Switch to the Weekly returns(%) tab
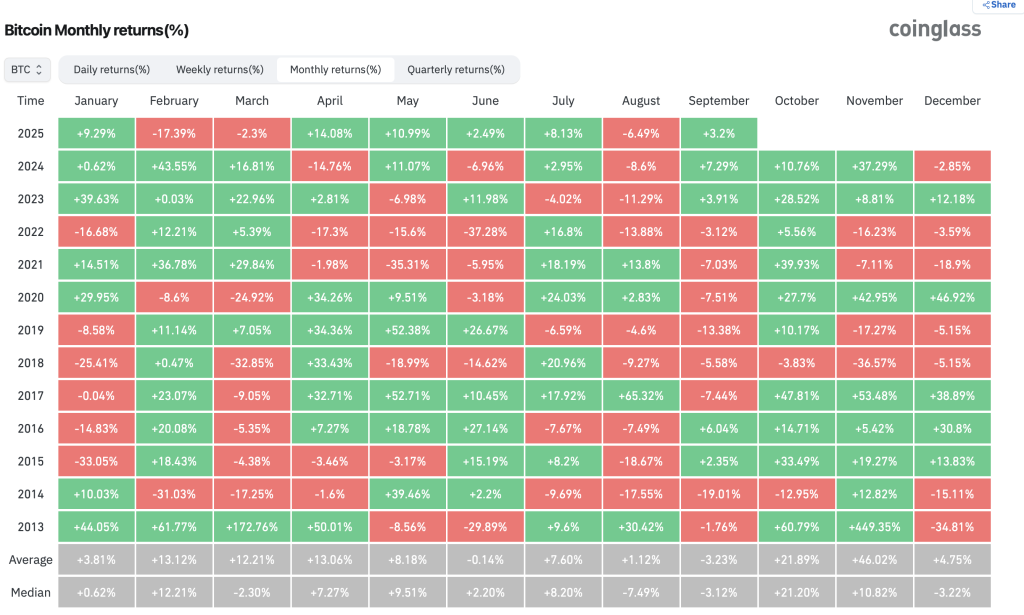 coord(220,70)
